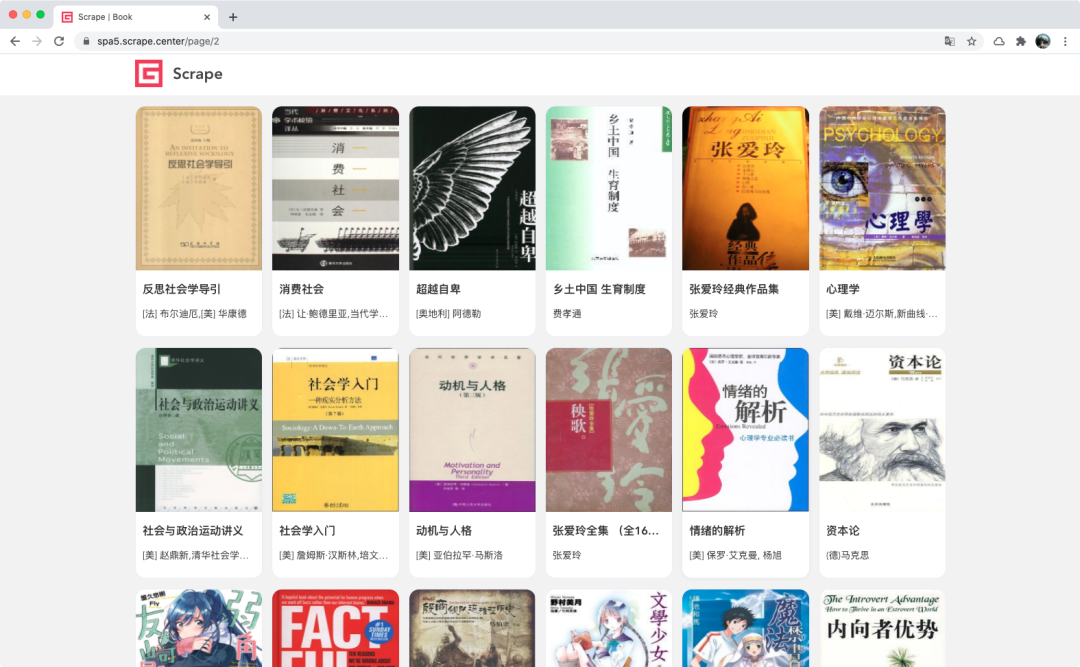1080x667 pixels.
Task: Open the 反思社会学导引 book cover image
Action: click(199, 188)
